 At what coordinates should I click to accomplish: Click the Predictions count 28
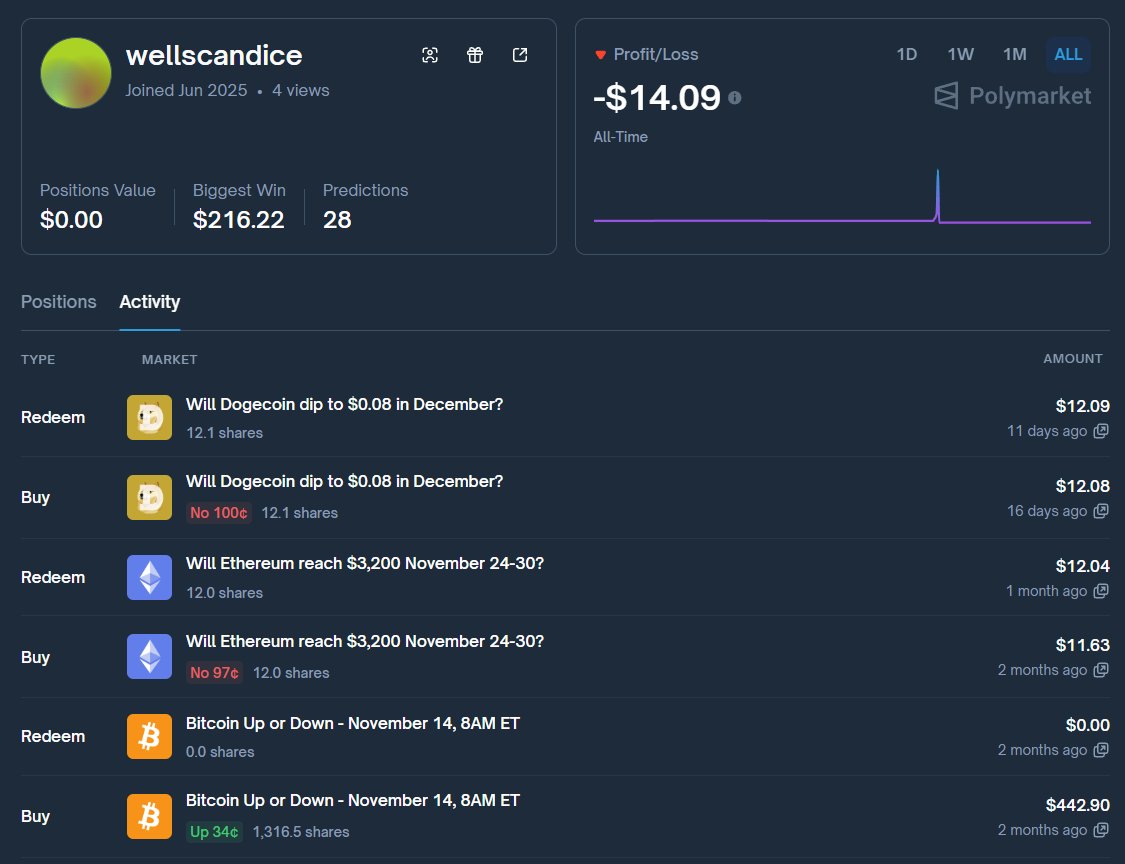coord(337,220)
